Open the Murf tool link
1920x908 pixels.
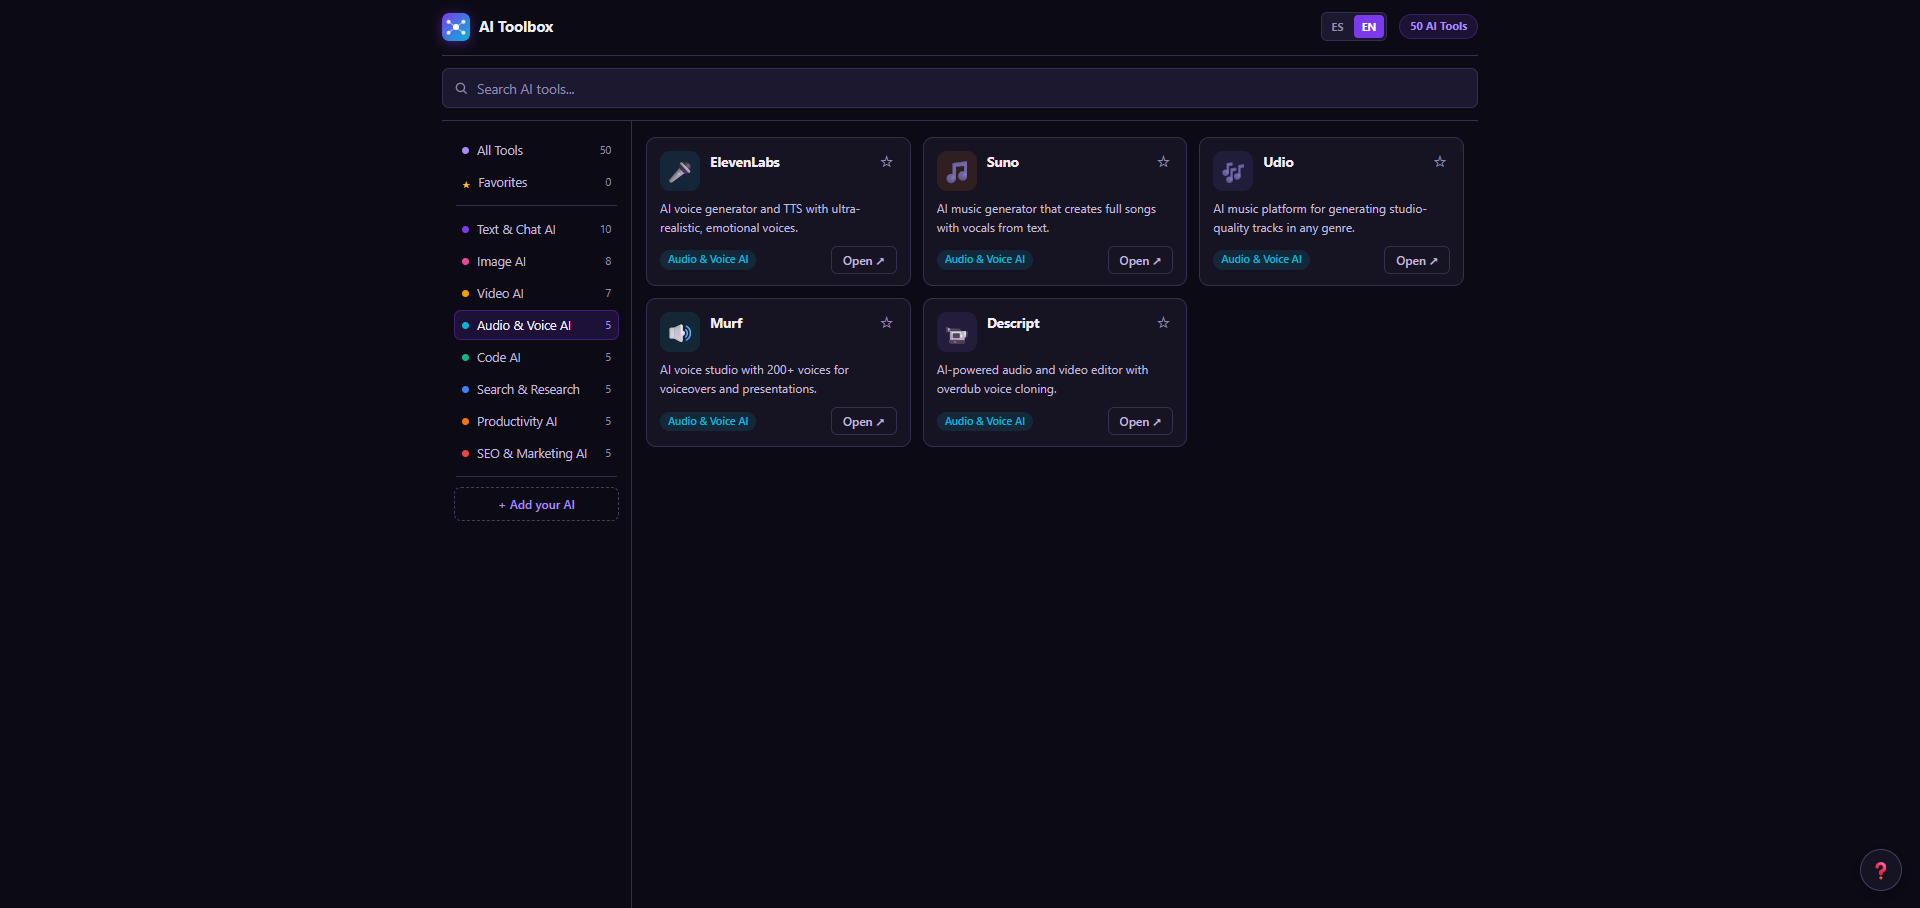863,421
